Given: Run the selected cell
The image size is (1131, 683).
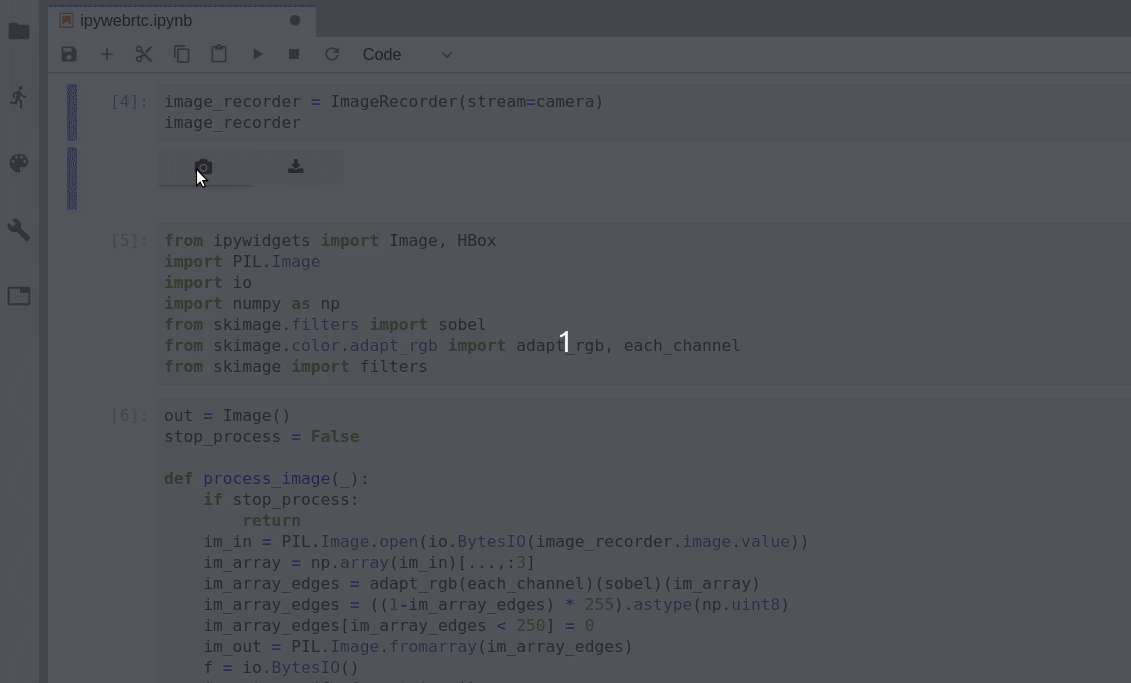Looking at the screenshot, I should tap(257, 55).
